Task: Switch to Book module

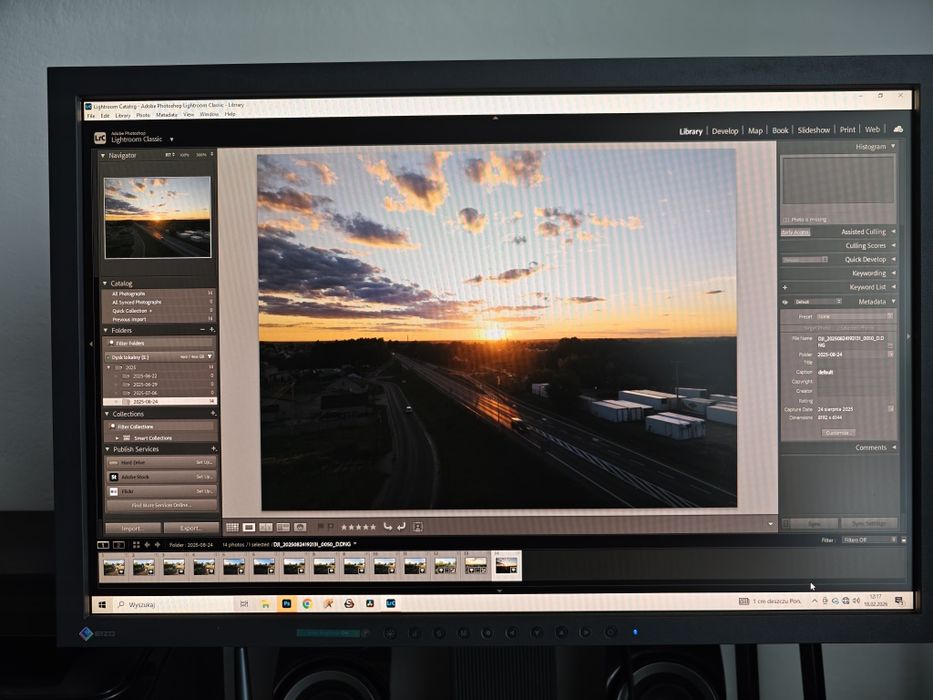Action: coord(780,130)
